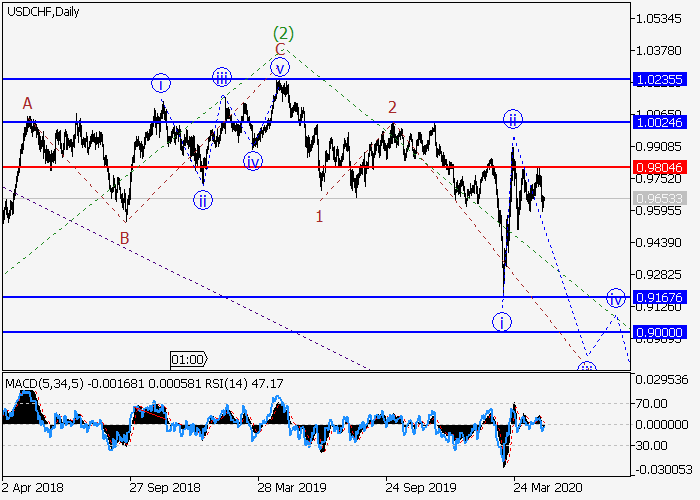
Task: Select the red B wave label at the low
Action: (124, 238)
